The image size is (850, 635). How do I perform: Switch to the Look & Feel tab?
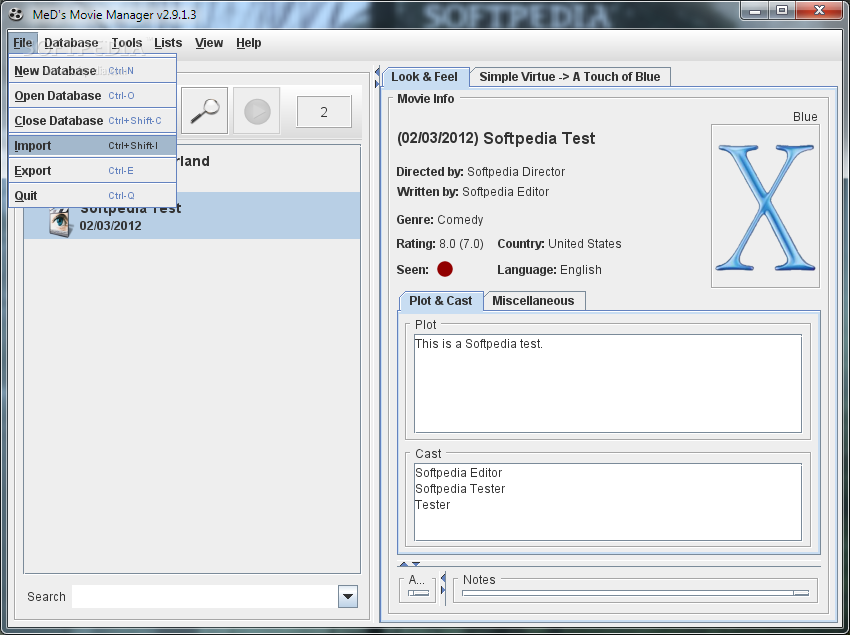(424, 77)
